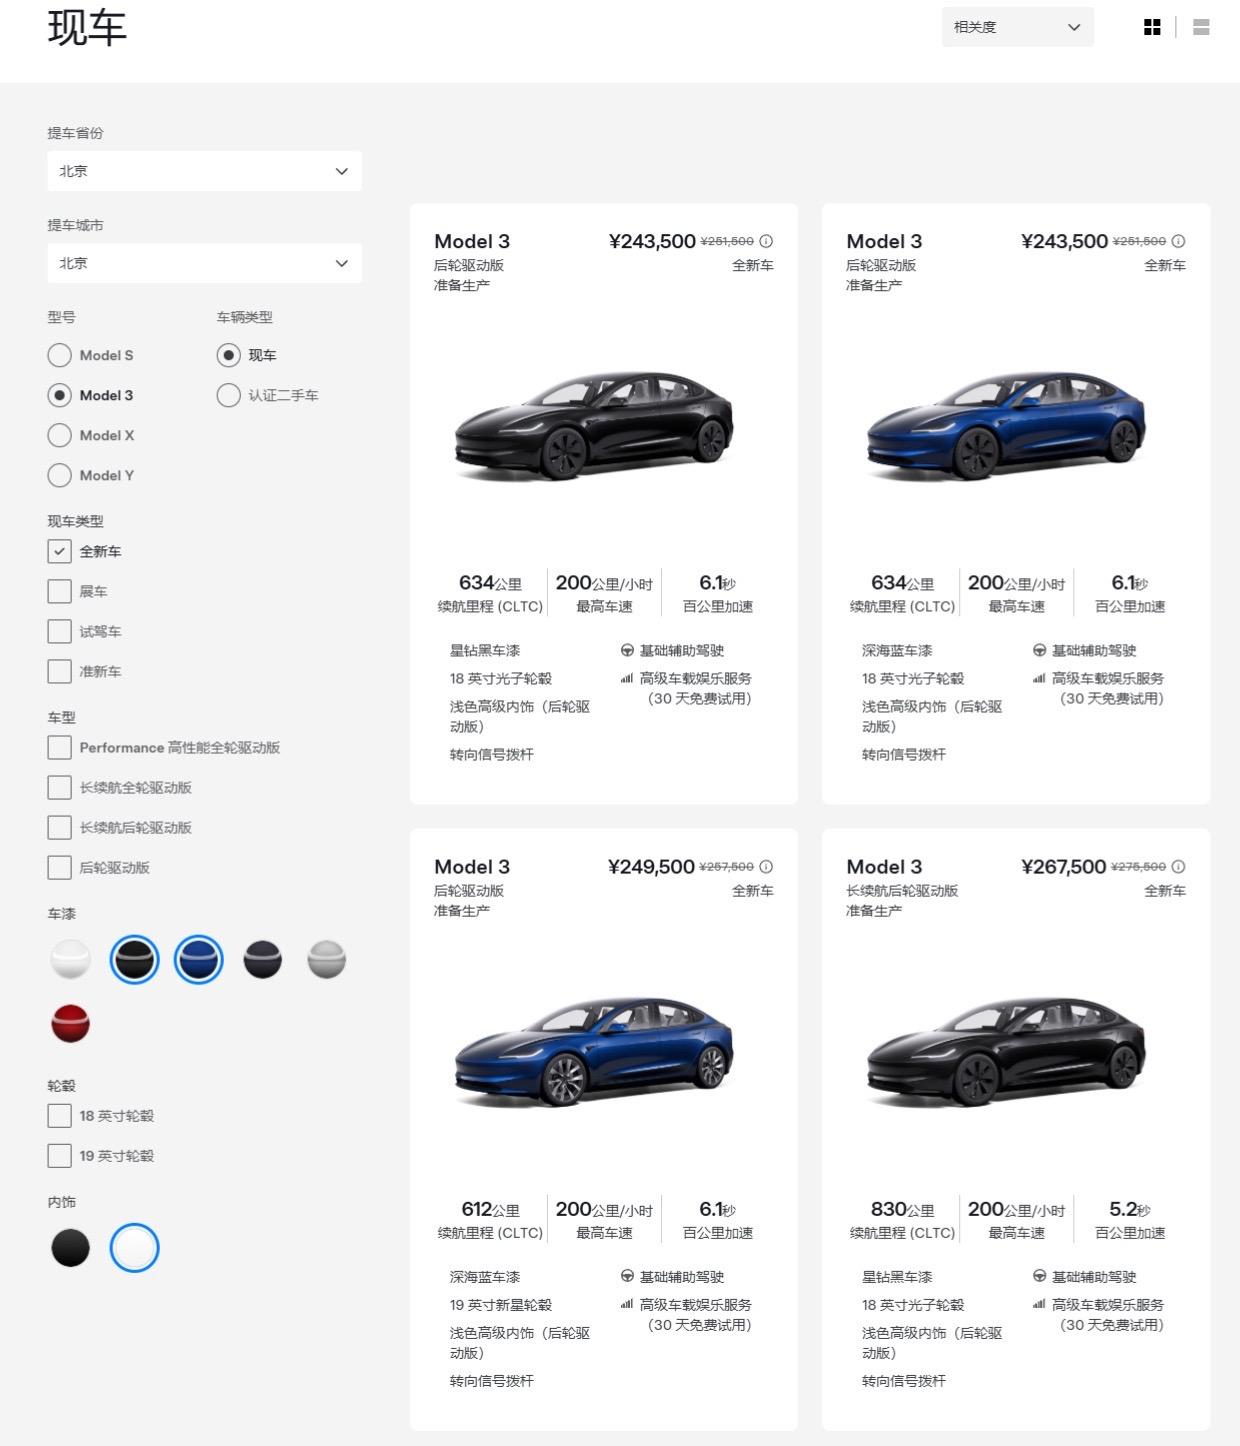Select dark grey paint color swatch

click(262, 960)
